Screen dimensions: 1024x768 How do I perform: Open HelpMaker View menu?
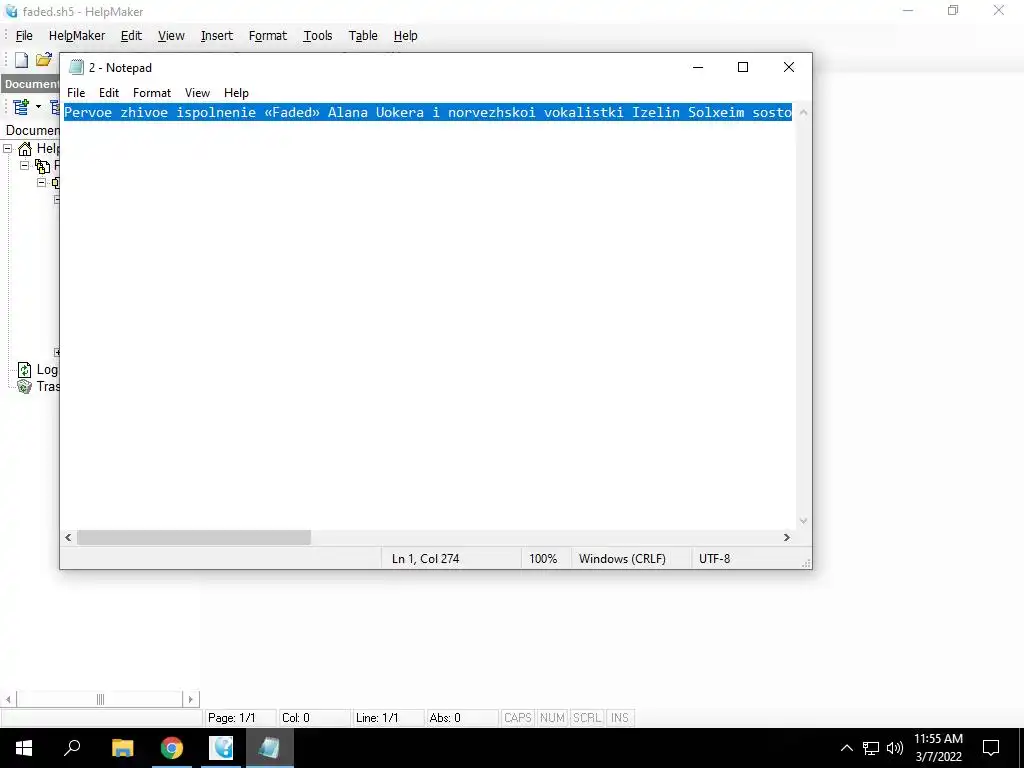[171, 36]
